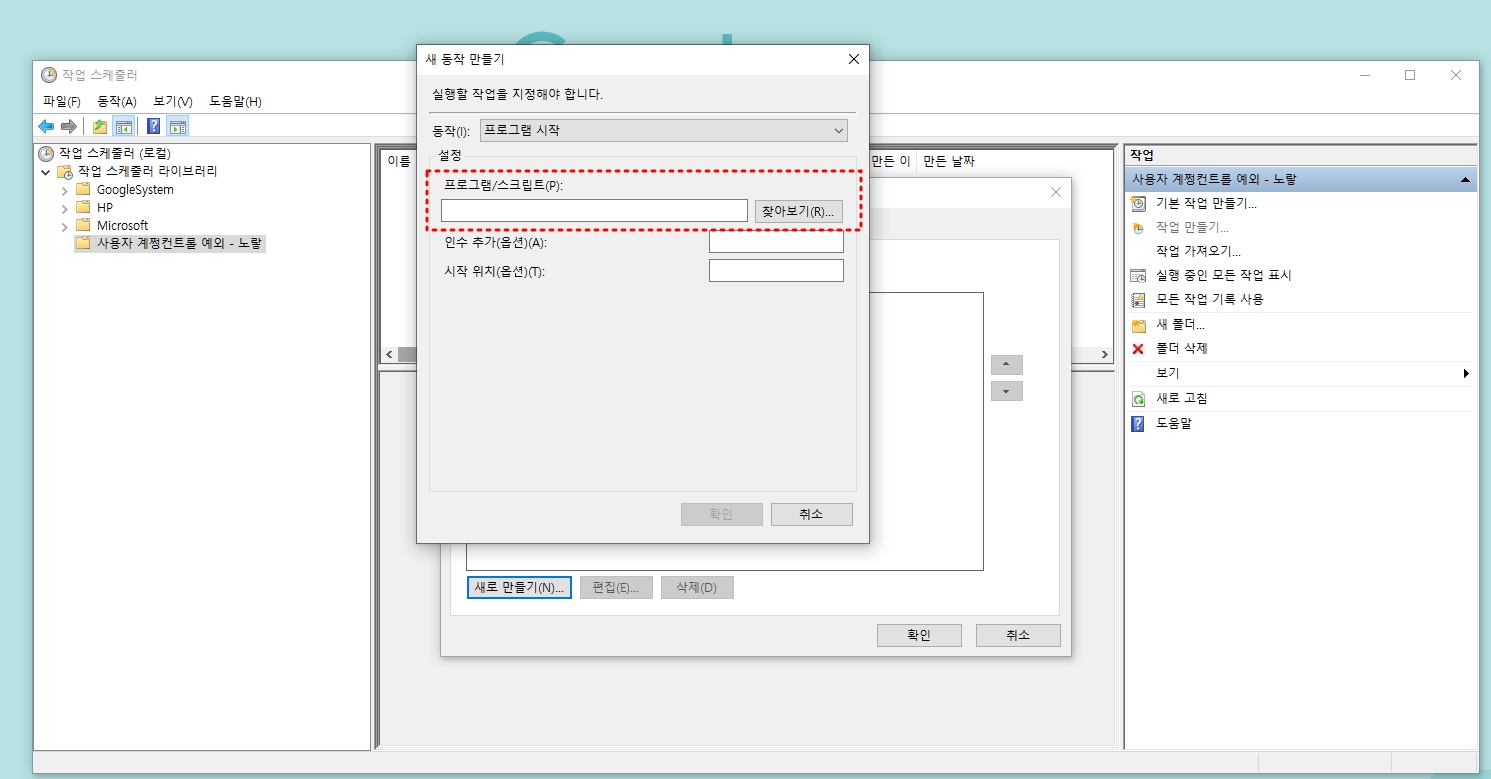This screenshot has width=1491, height=779.
Task: Open the 도움말(H) menu
Action: click(235, 101)
